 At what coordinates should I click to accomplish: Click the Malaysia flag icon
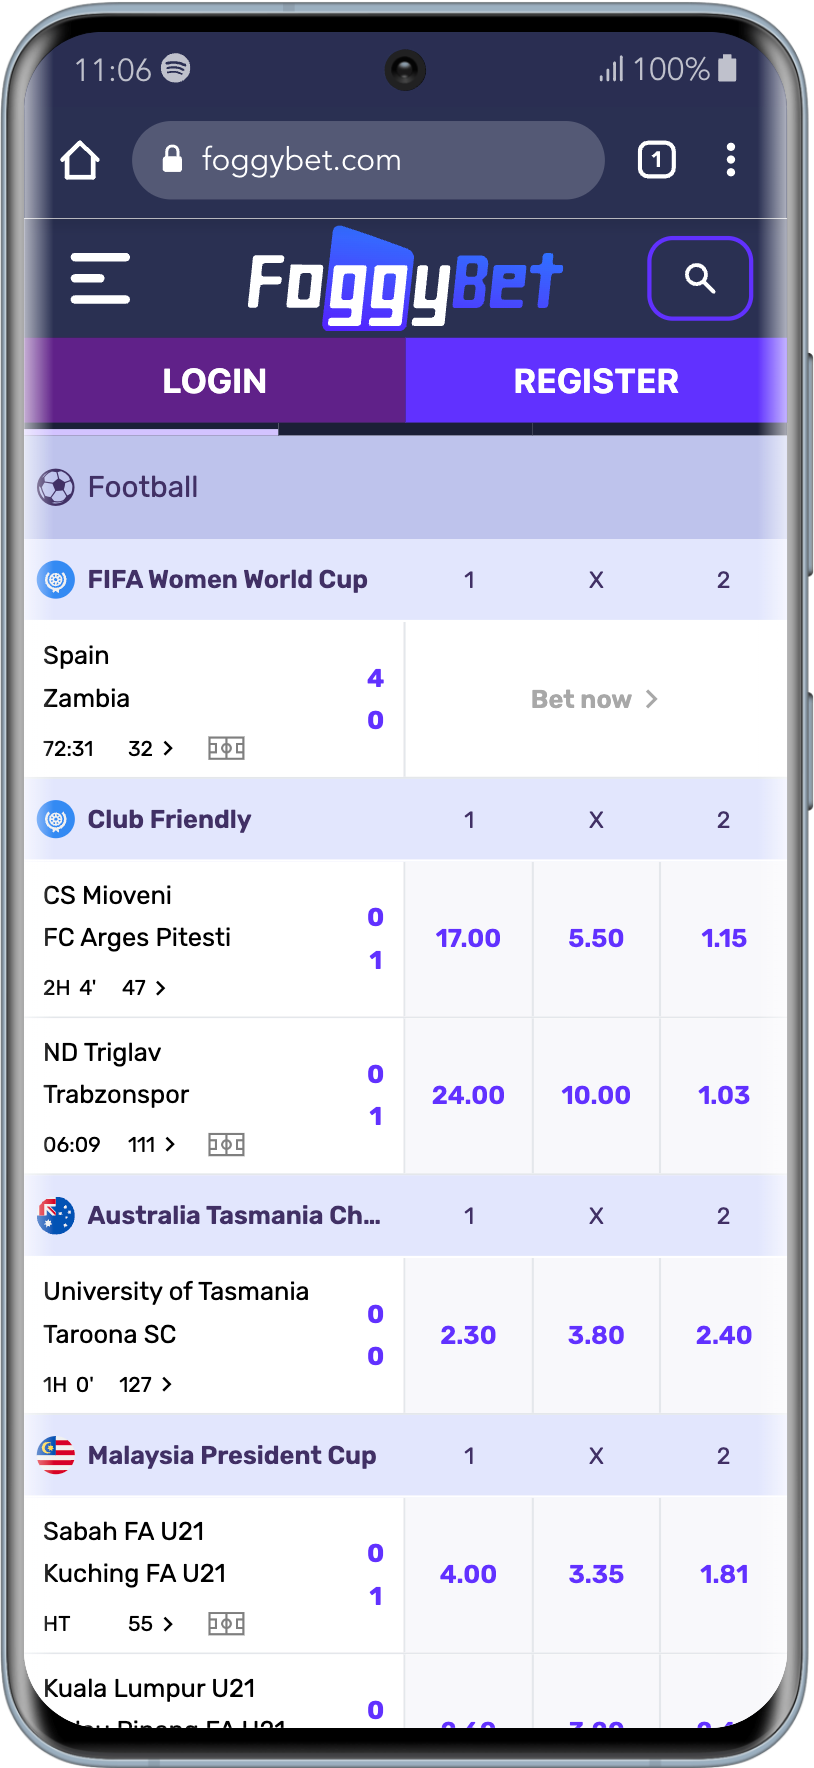(x=56, y=1456)
